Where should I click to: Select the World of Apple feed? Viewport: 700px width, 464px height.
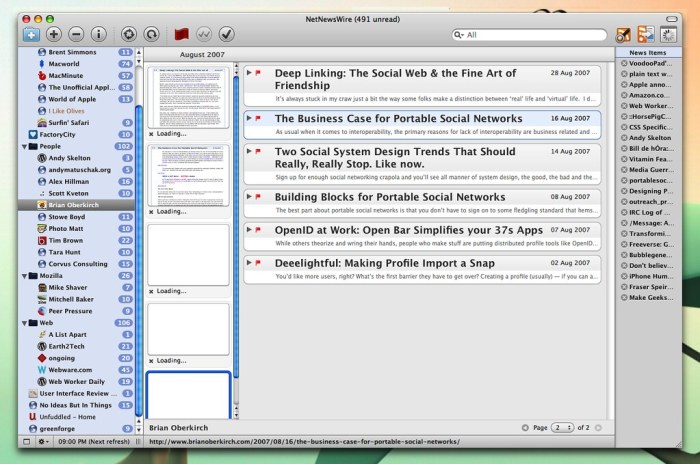tap(76, 99)
